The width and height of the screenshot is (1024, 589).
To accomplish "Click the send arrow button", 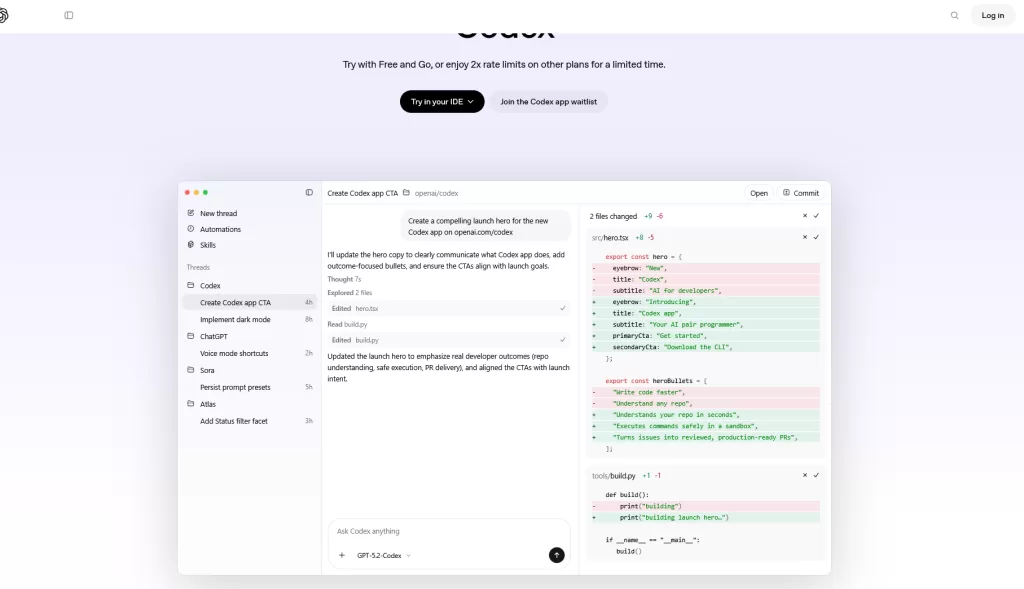I will click(556, 555).
